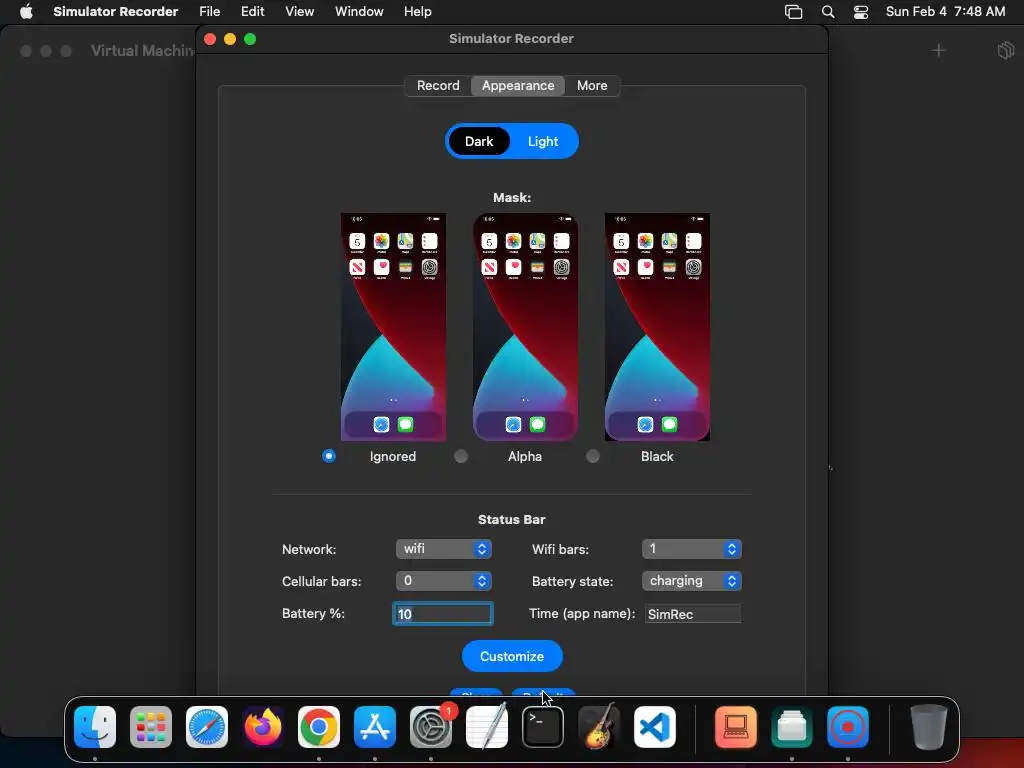Click the copy icon in Virtual Machine window
This screenshot has height=768, width=1024.
pyautogui.click(x=1006, y=50)
